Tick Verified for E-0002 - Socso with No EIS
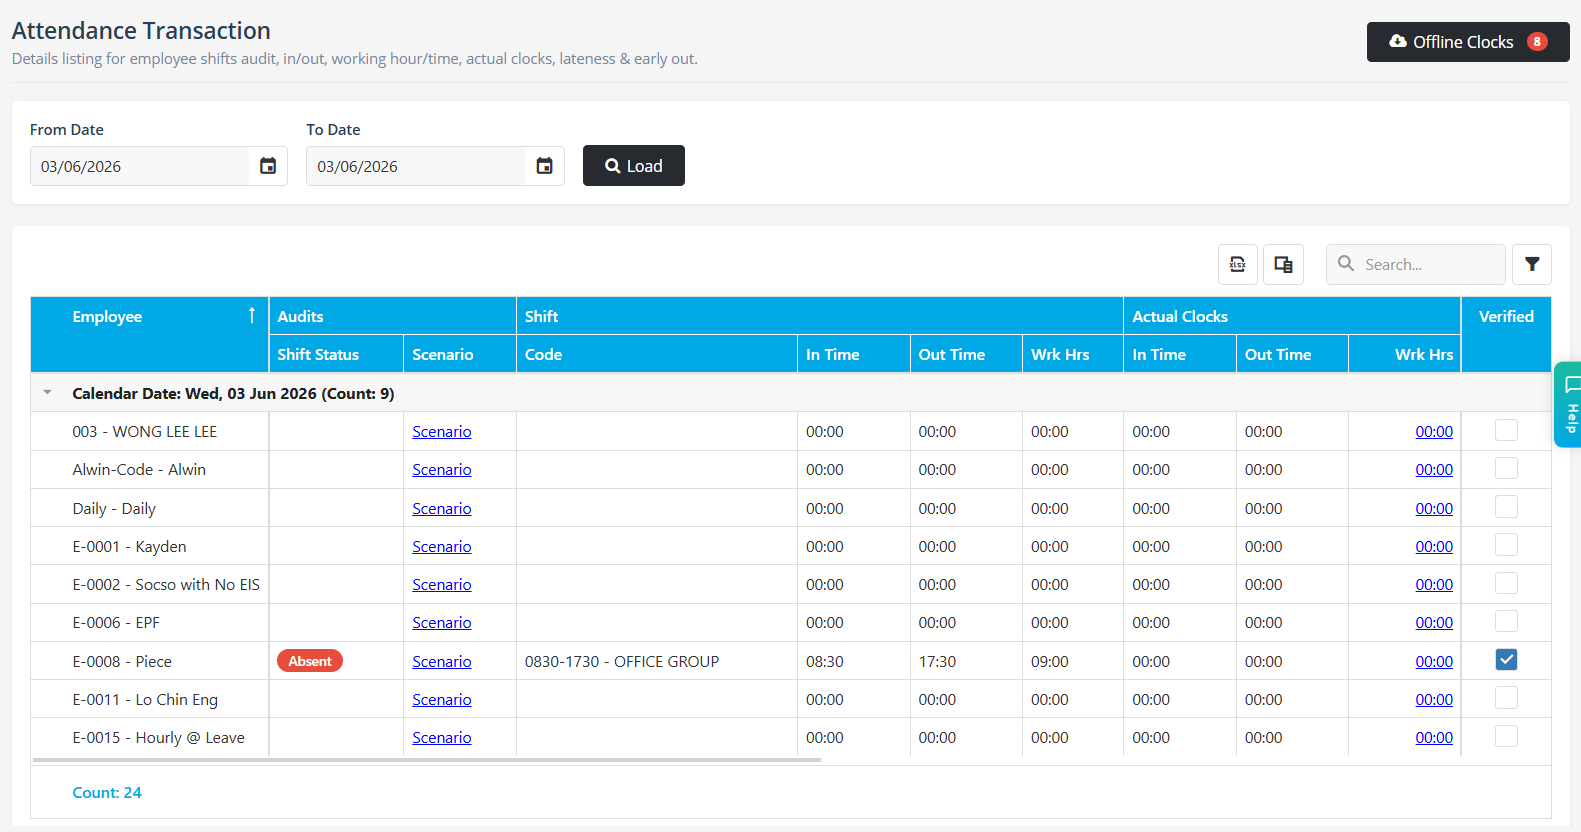 coord(1506,583)
